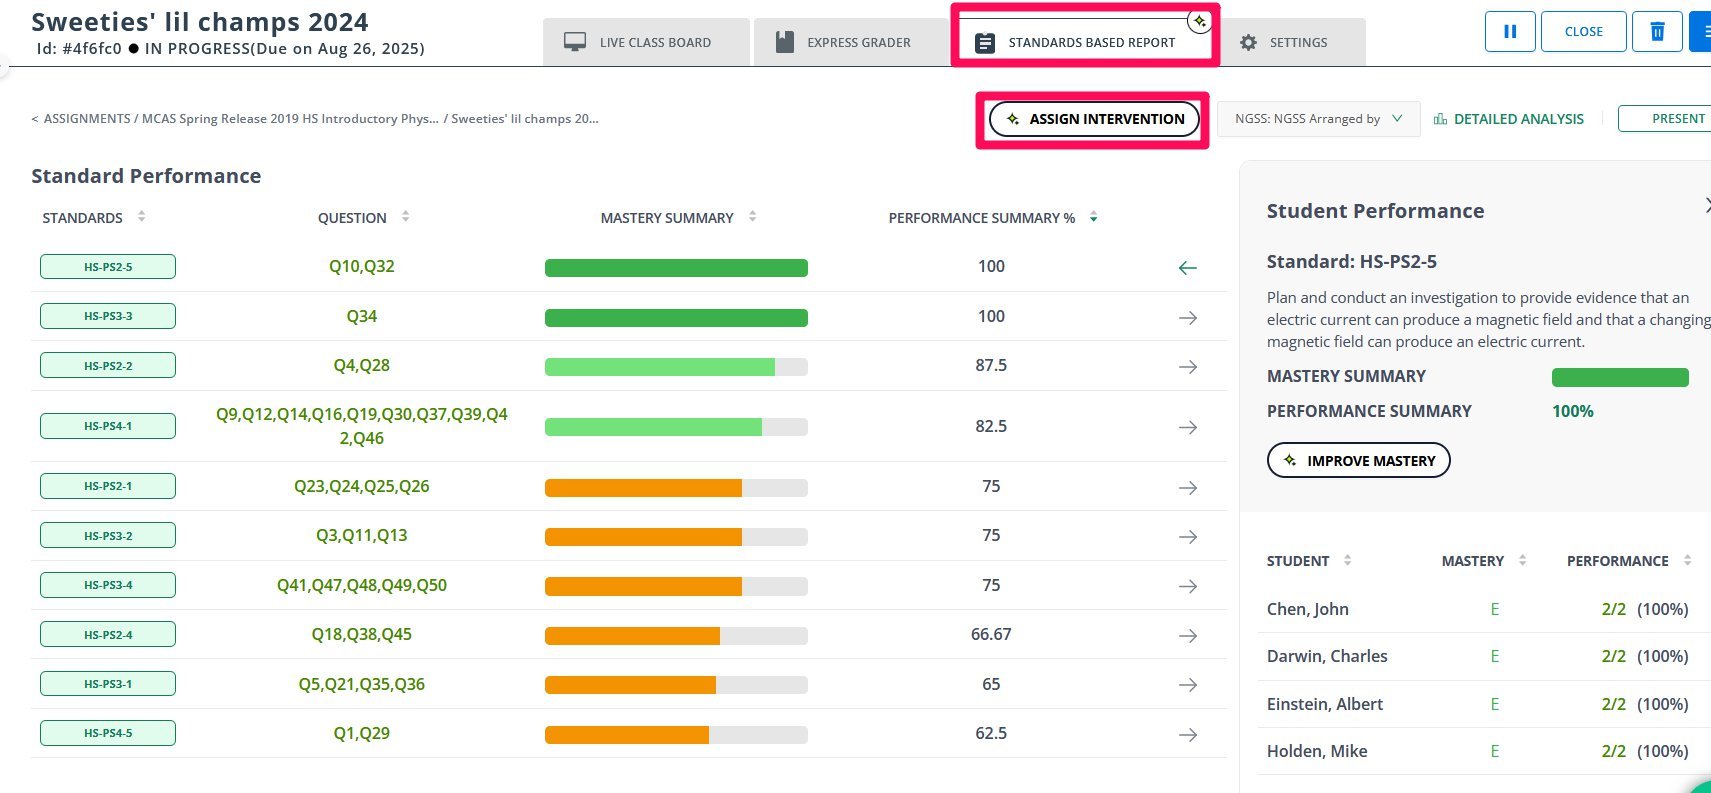Close the Student Performance panel
The image size is (1711, 793).
point(1706,205)
